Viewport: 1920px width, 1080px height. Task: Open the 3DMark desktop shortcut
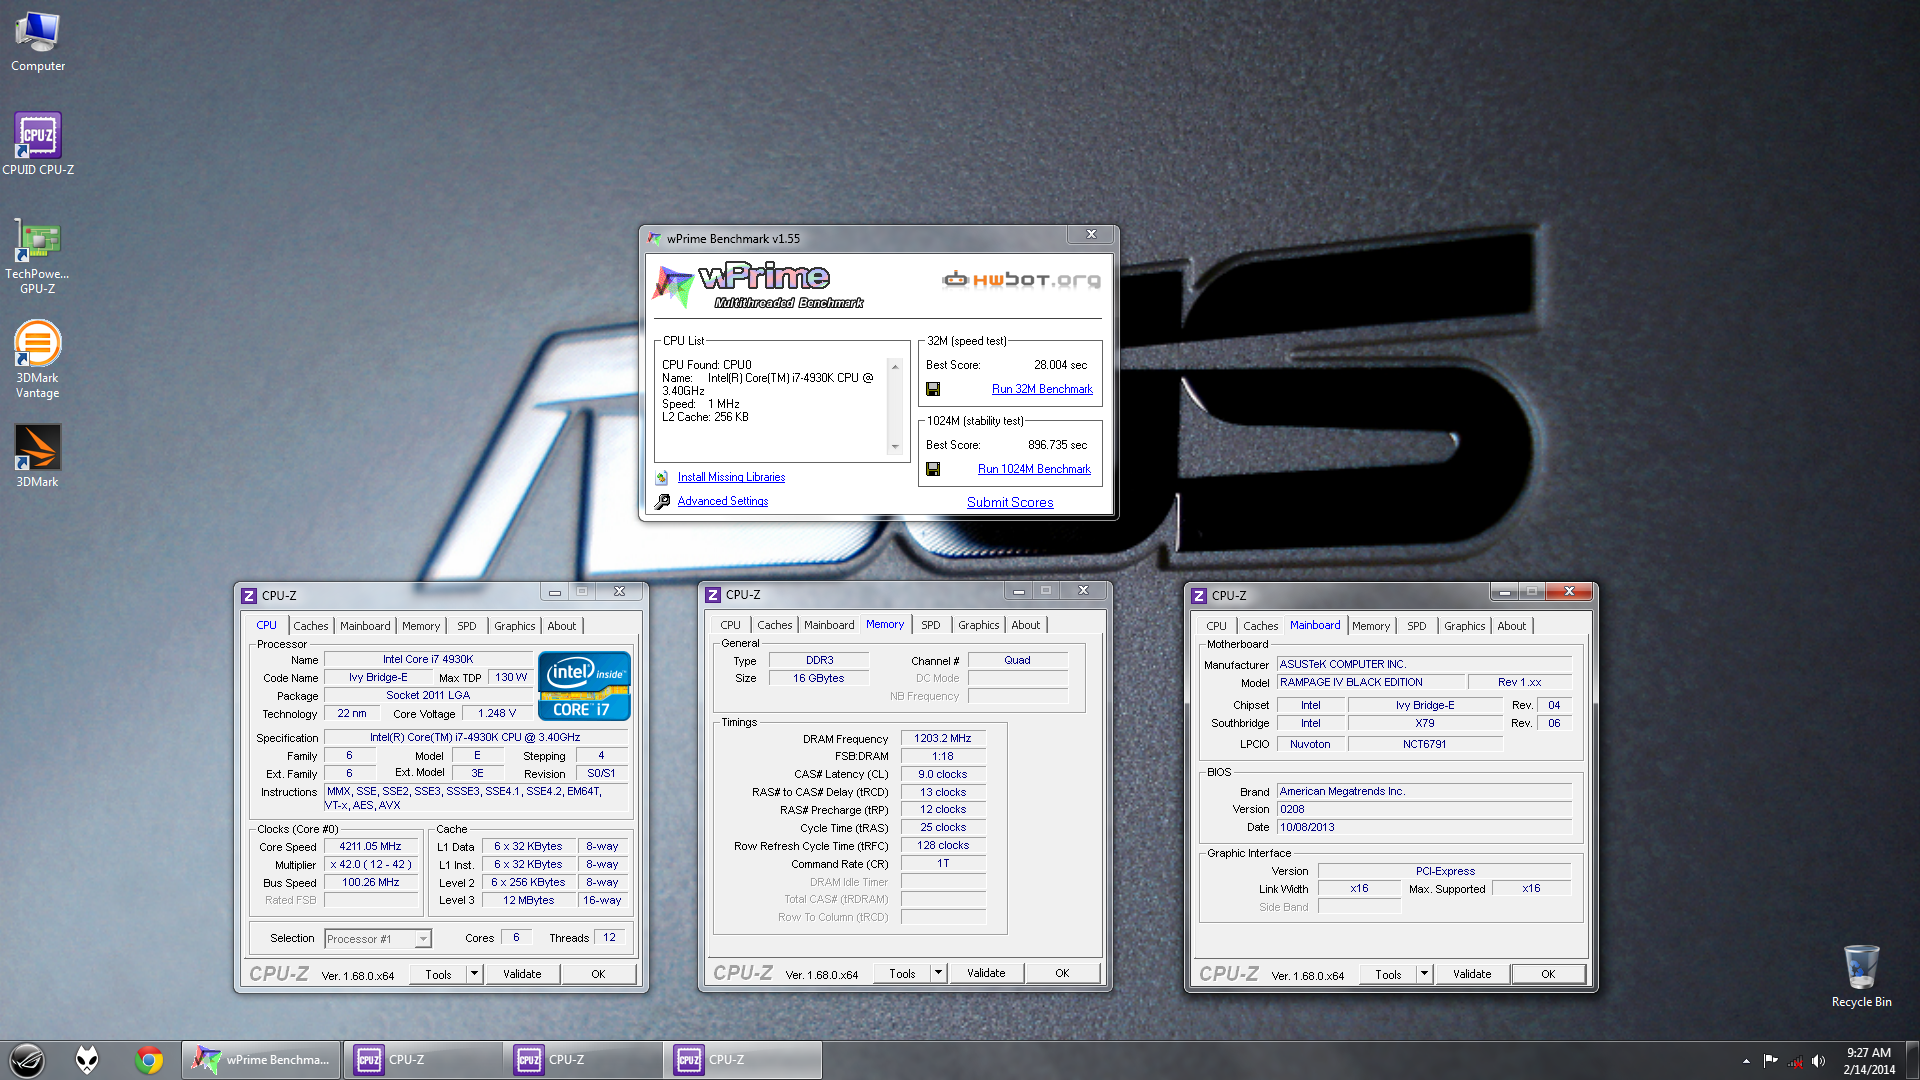pos(38,457)
